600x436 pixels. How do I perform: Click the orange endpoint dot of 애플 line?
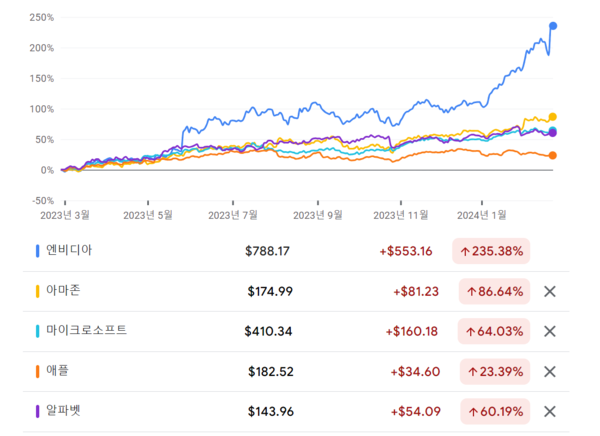click(553, 155)
